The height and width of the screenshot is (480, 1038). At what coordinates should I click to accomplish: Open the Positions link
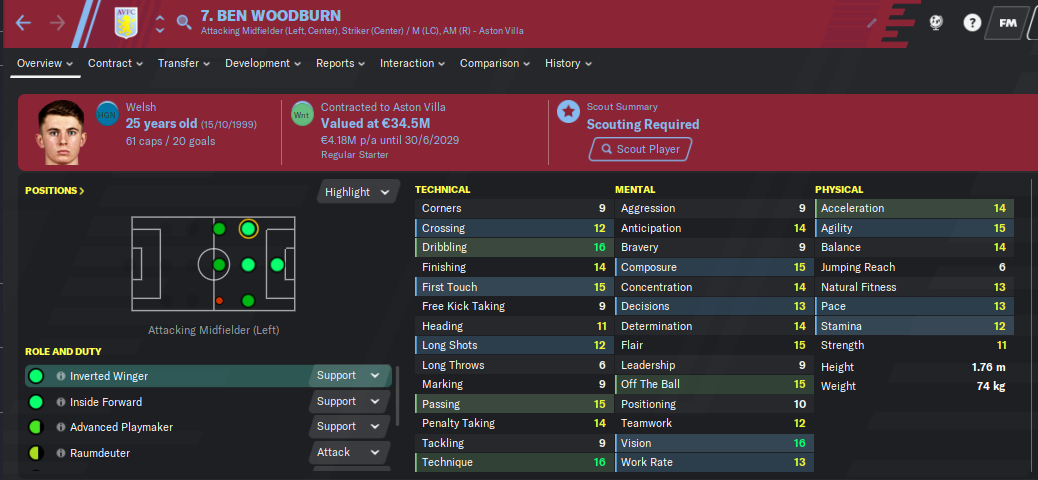coord(55,191)
